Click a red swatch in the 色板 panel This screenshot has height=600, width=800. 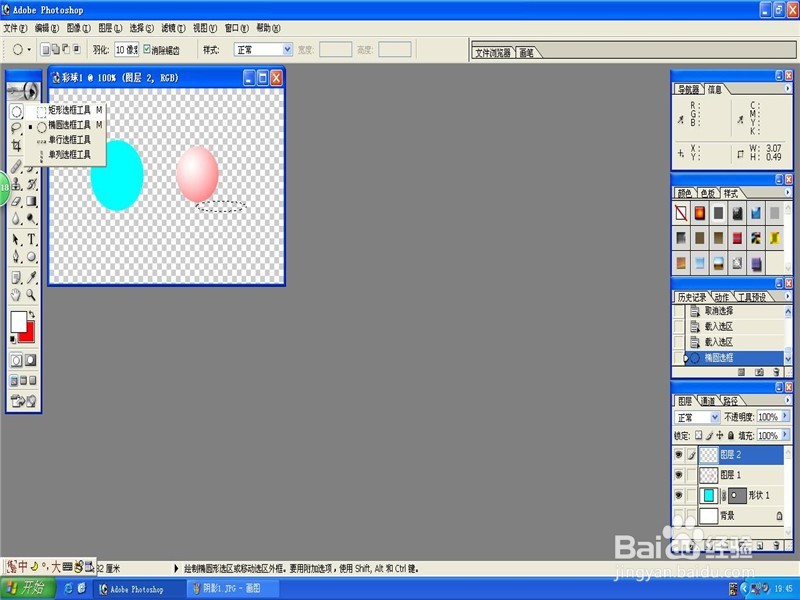click(700, 212)
